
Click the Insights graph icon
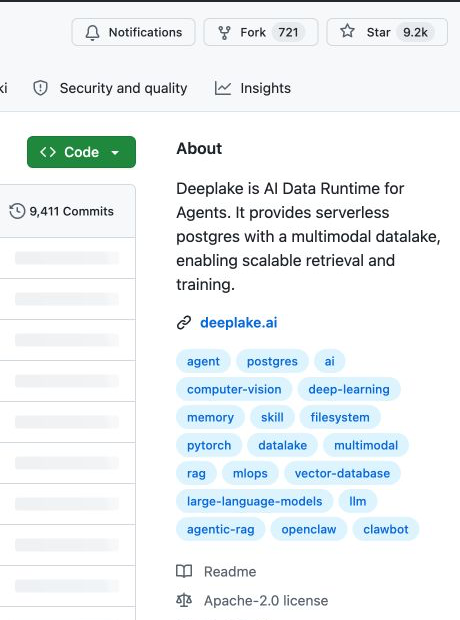click(223, 88)
